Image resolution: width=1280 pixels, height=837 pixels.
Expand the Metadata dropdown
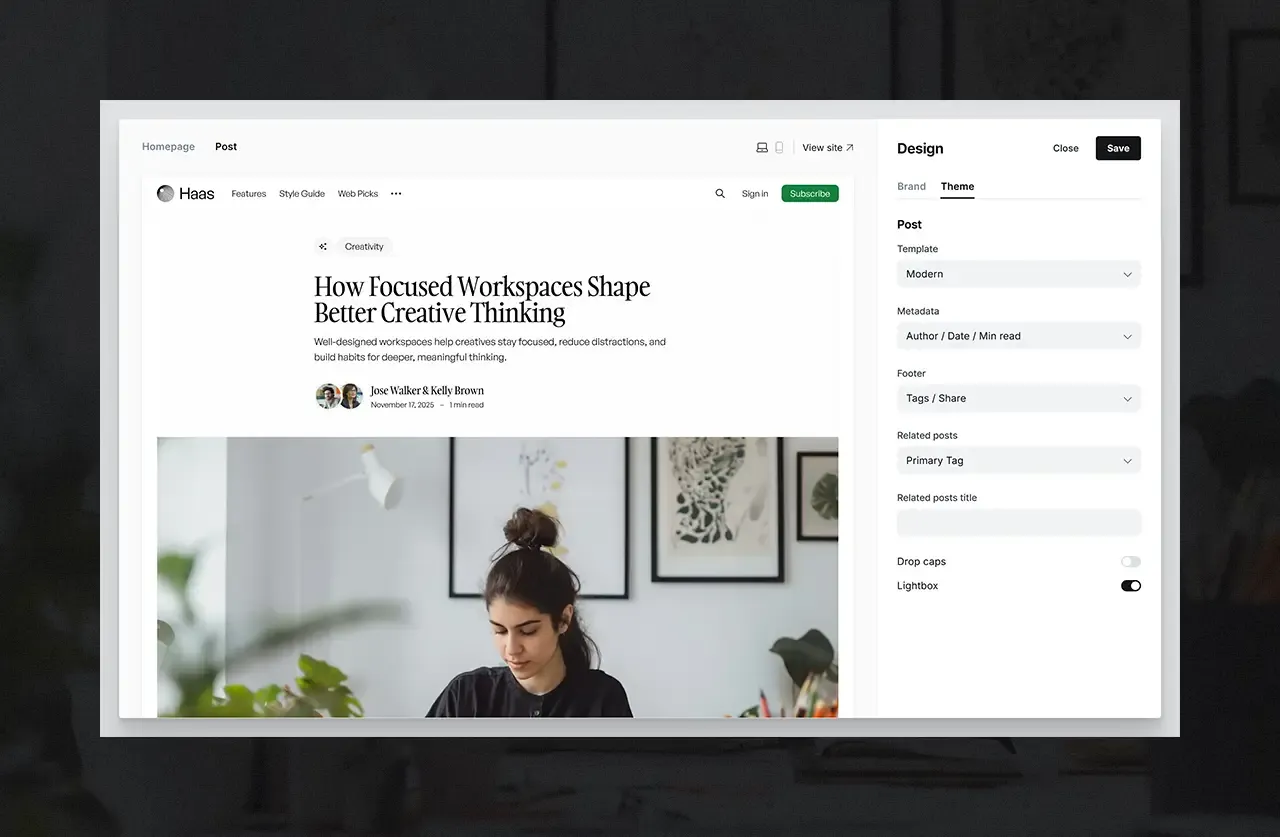[1018, 336]
